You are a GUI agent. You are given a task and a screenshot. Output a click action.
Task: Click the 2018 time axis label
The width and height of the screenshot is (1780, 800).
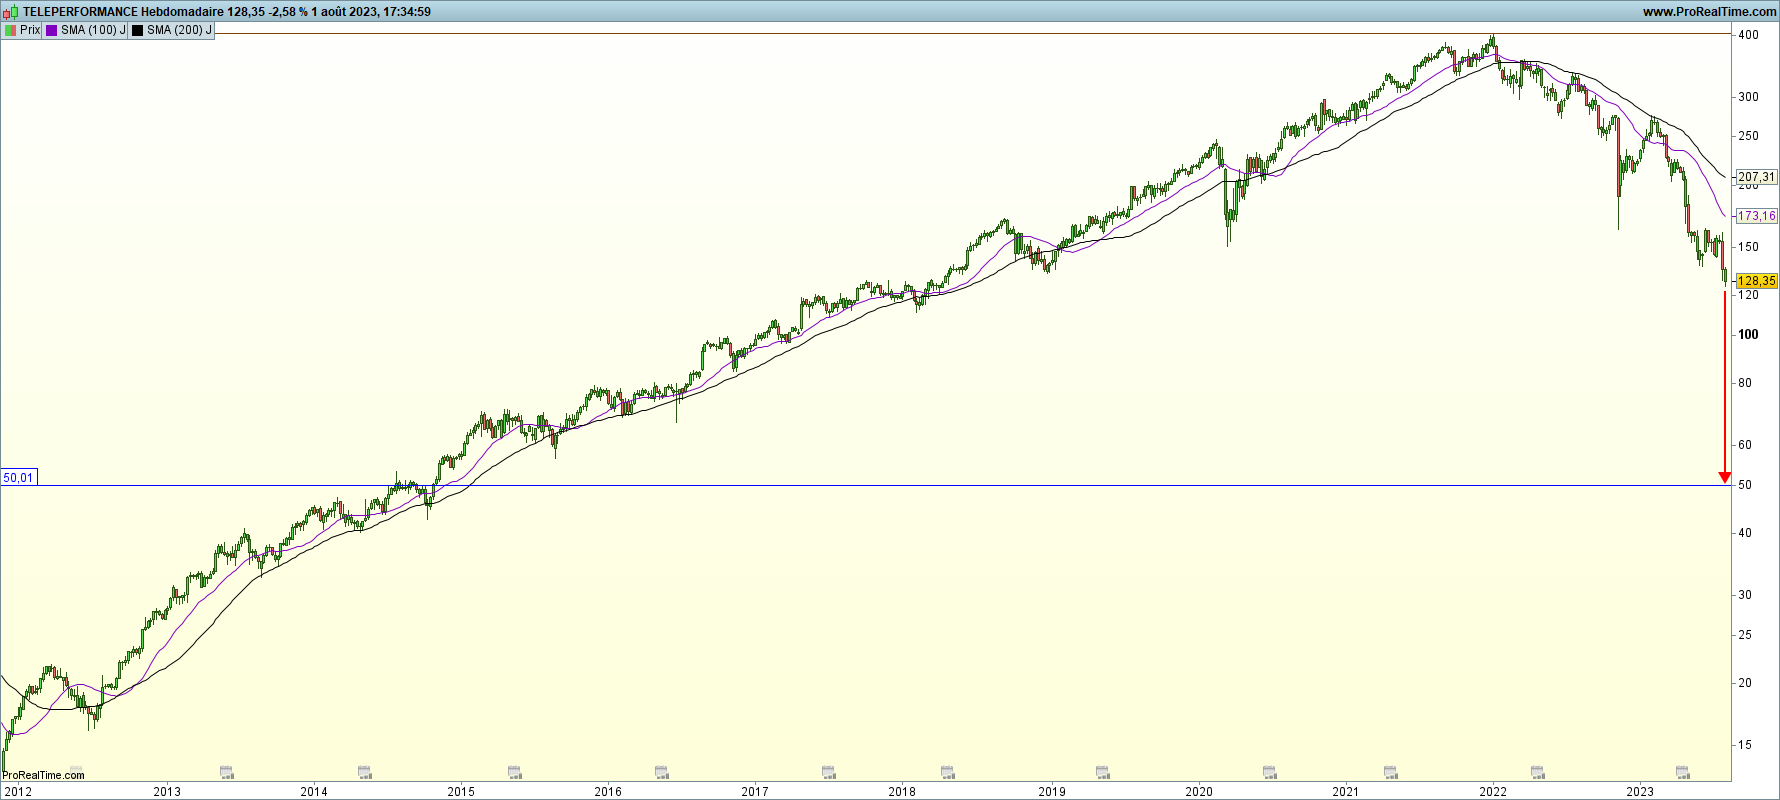(902, 792)
